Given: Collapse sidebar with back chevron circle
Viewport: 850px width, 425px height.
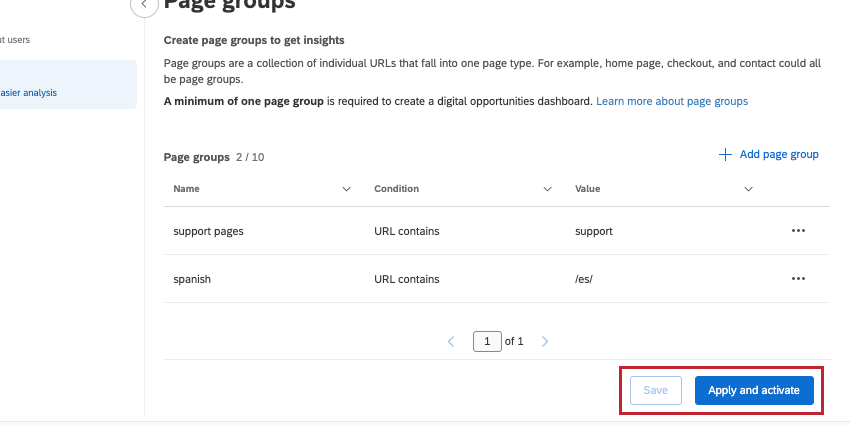Looking at the screenshot, I should pos(144,5).
